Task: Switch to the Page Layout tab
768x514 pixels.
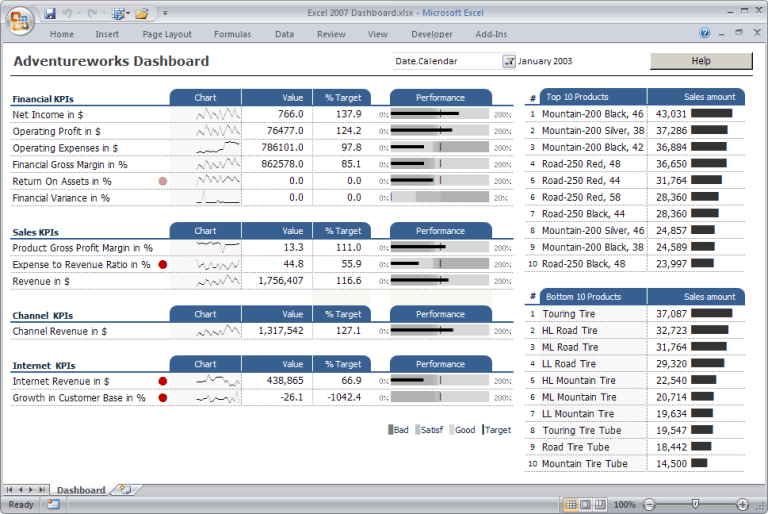Action: [x=167, y=34]
